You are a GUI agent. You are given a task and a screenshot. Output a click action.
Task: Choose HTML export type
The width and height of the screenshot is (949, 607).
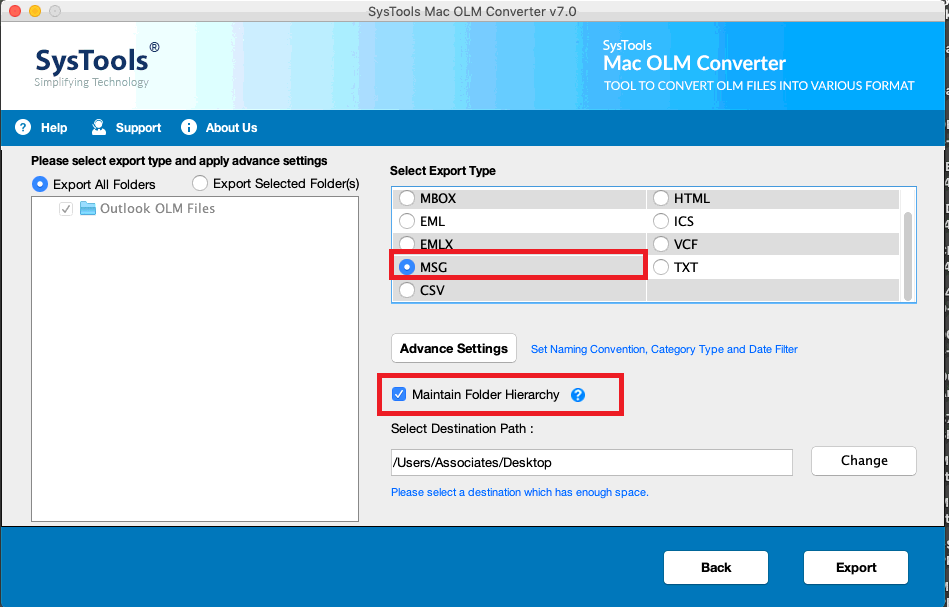click(x=661, y=198)
